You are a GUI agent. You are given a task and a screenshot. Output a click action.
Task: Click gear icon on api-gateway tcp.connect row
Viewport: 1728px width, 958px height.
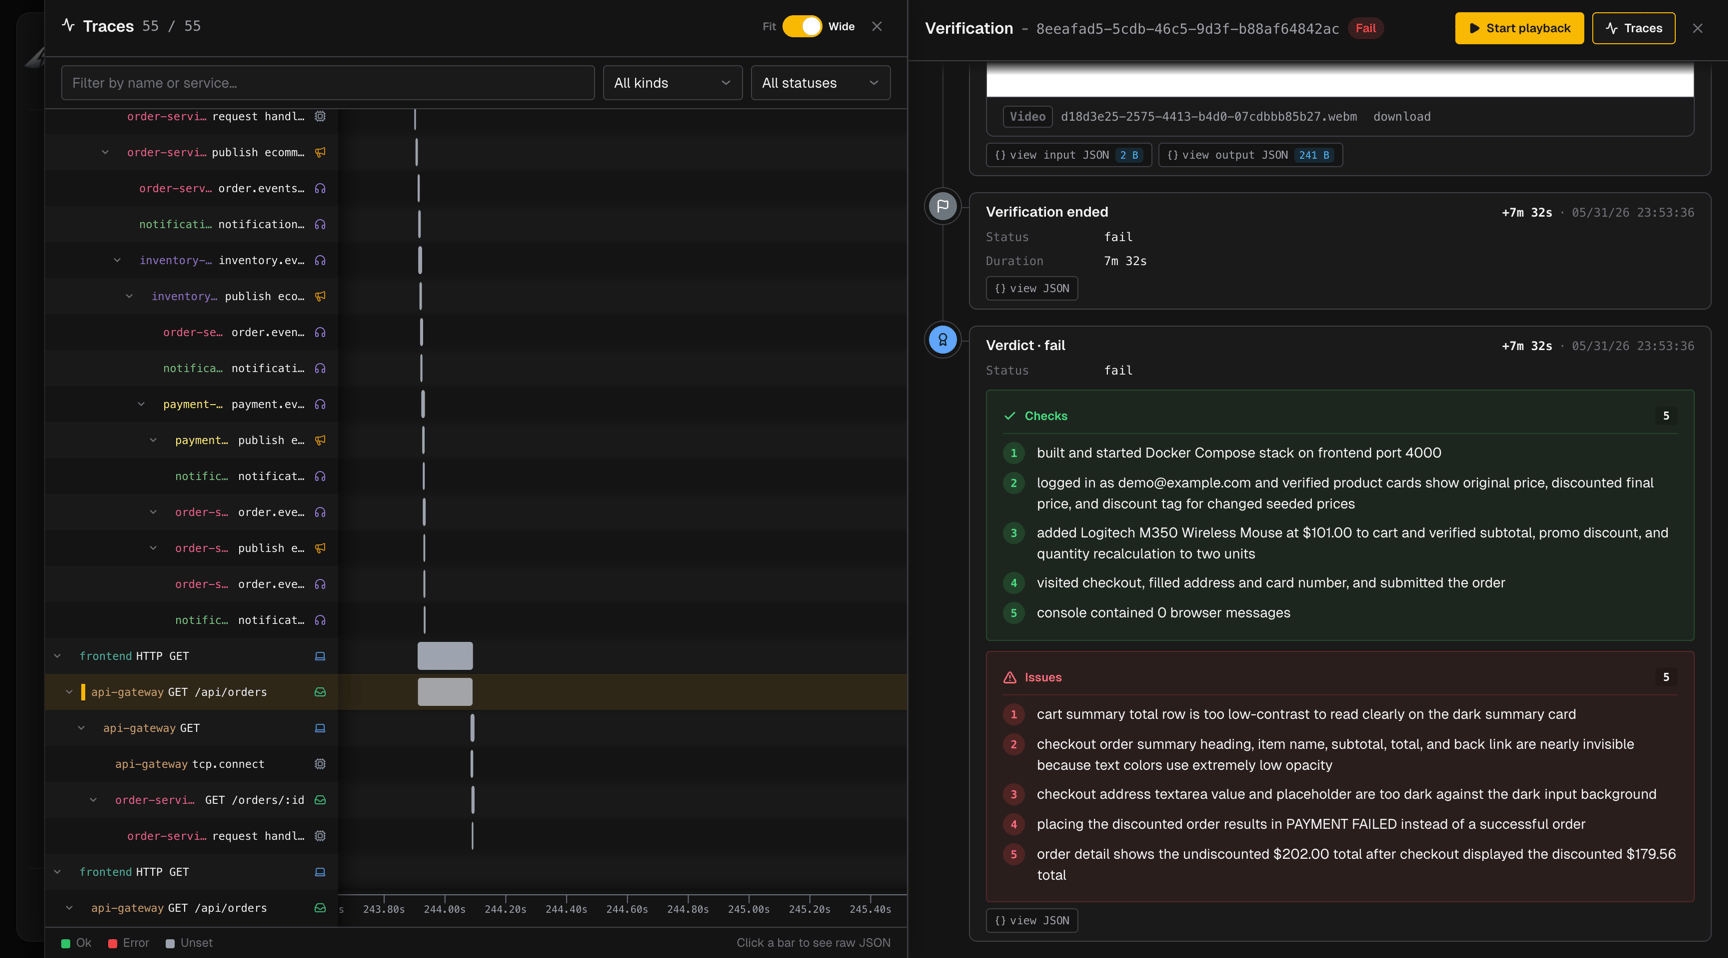click(x=320, y=764)
